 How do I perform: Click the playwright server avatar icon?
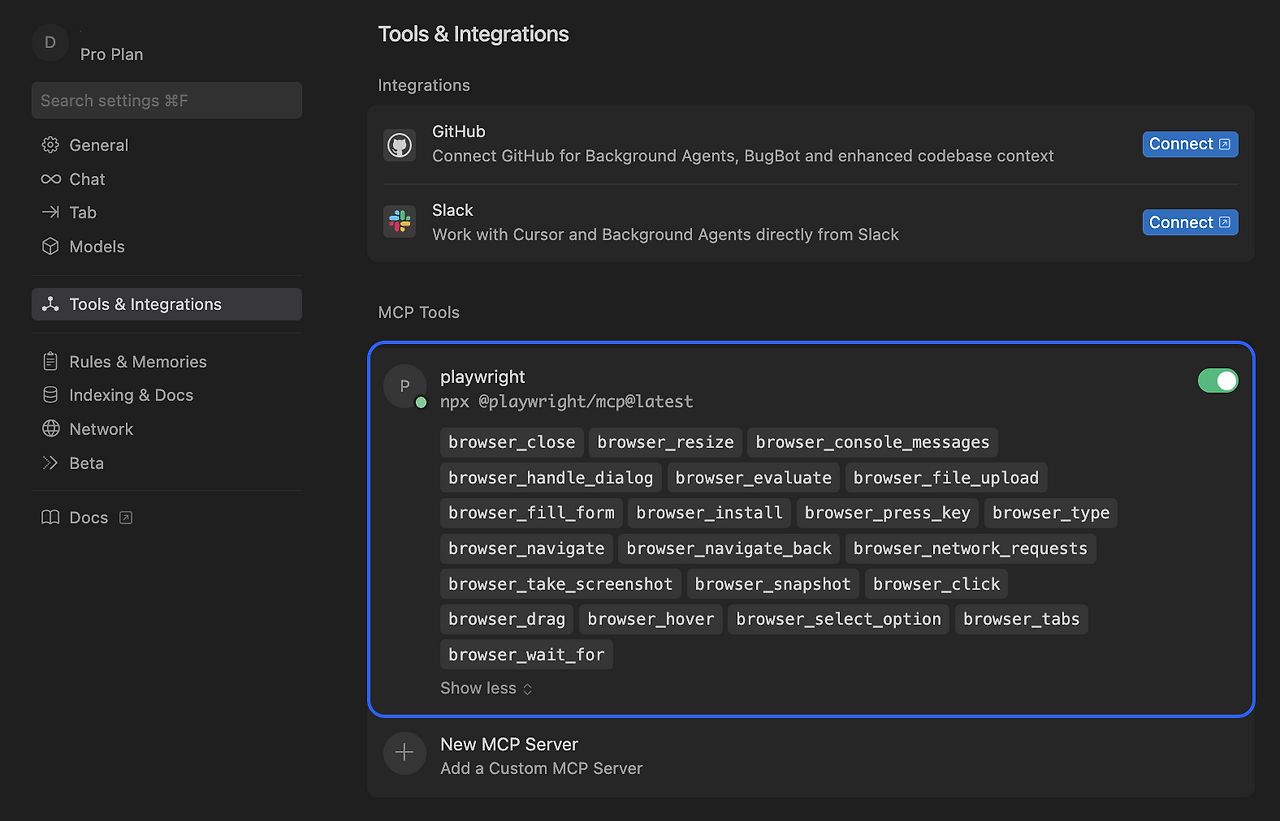[404, 386]
